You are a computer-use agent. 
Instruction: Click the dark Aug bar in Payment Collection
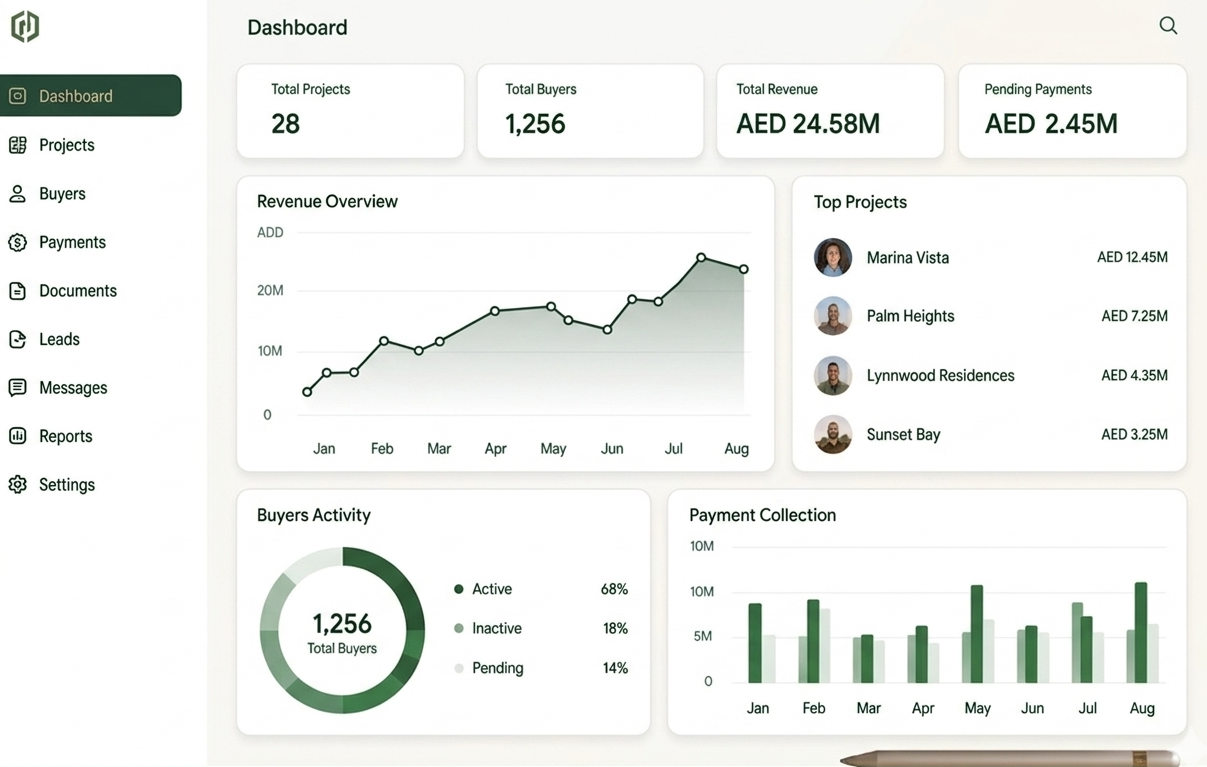point(1141,633)
